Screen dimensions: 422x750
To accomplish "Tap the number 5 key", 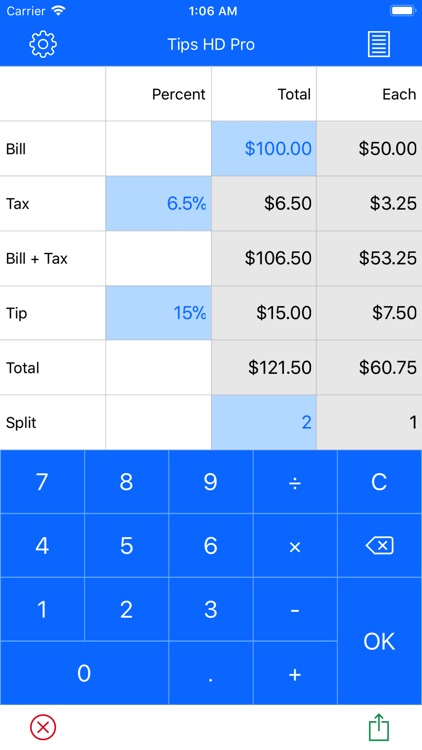I will pos(127,546).
